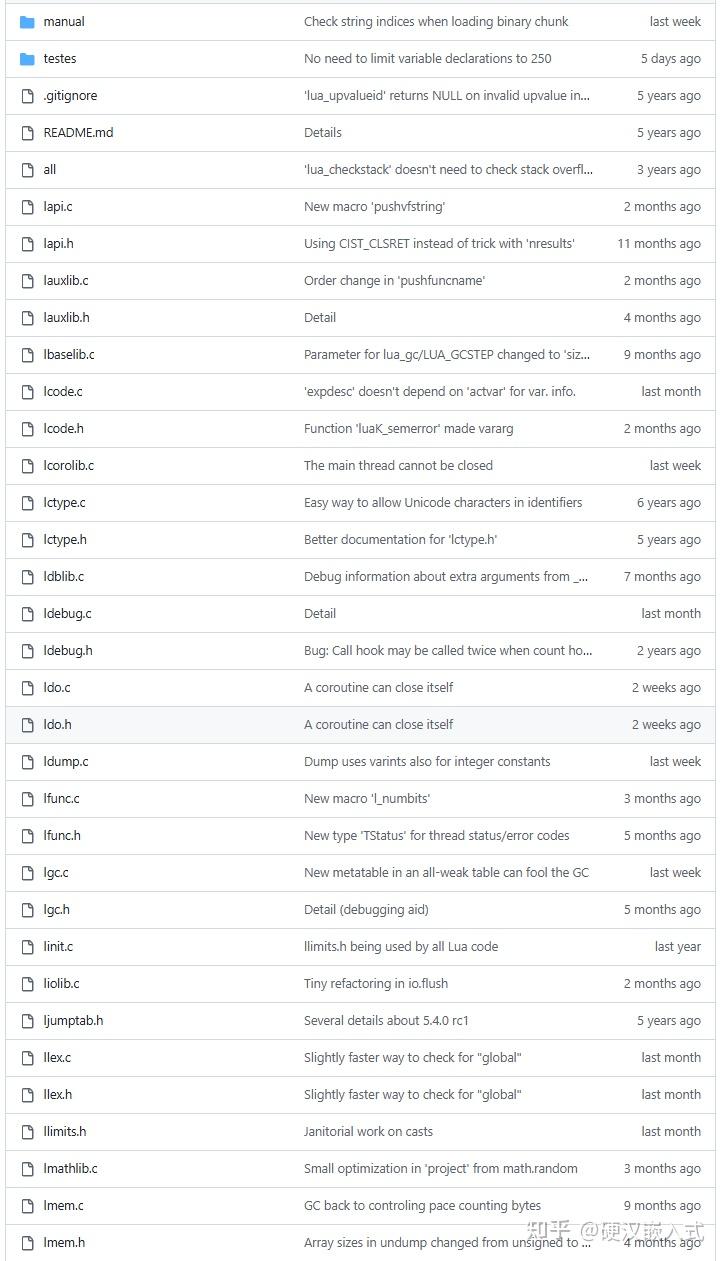The image size is (722, 1261).
Task: Click the file icon beside README.md
Action: click(x=27, y=133)
